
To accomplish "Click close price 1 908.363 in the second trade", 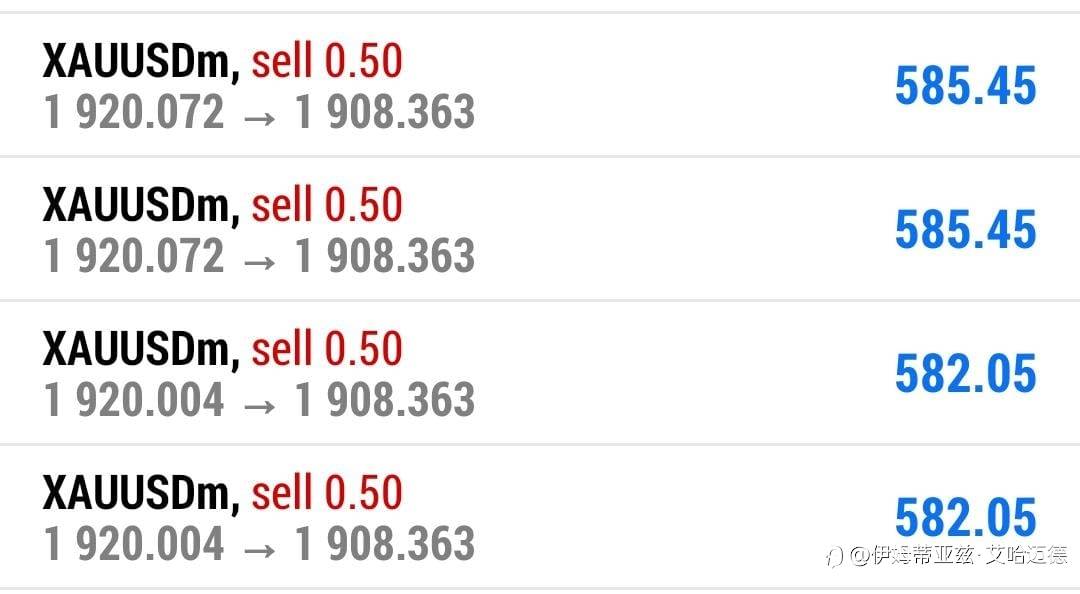I will (x=385, y=257).
